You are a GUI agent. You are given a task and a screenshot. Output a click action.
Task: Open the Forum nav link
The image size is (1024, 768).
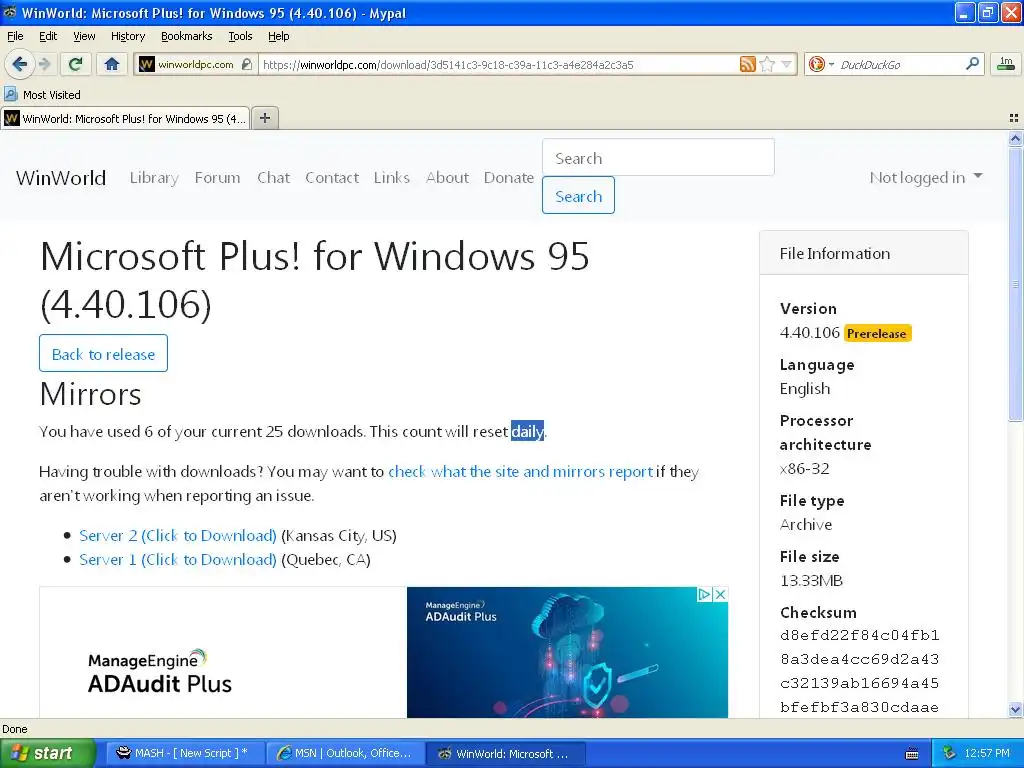tap(217, 178)
